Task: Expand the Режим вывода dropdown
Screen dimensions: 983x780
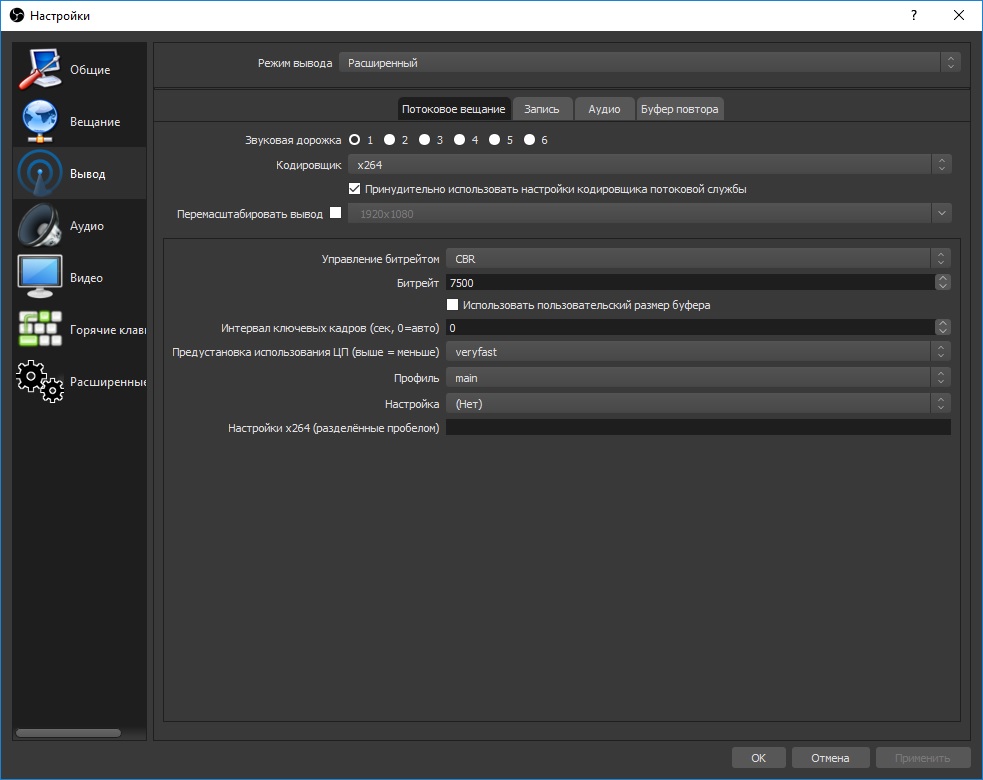Action: [649, 63]
